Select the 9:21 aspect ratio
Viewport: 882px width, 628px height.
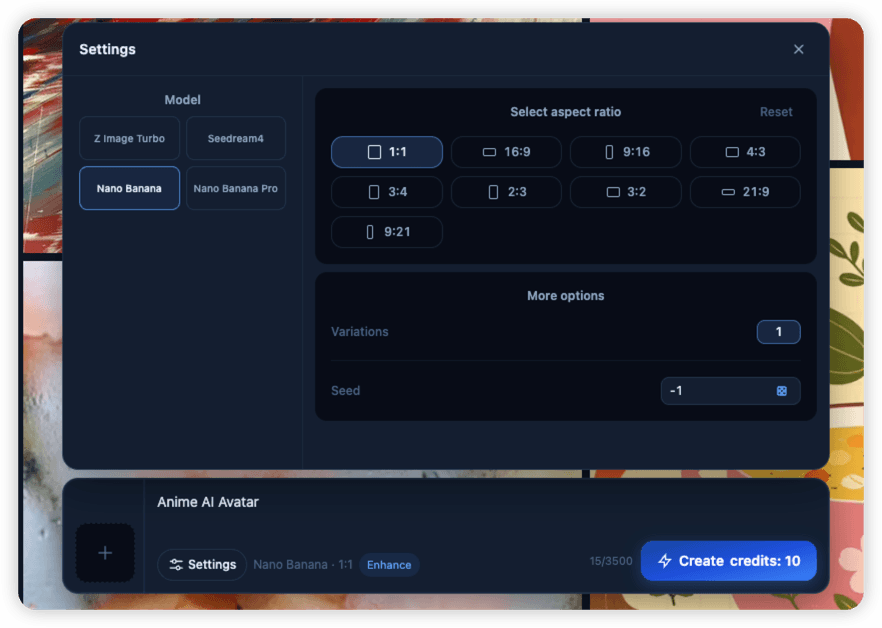(x=387, y=232)
